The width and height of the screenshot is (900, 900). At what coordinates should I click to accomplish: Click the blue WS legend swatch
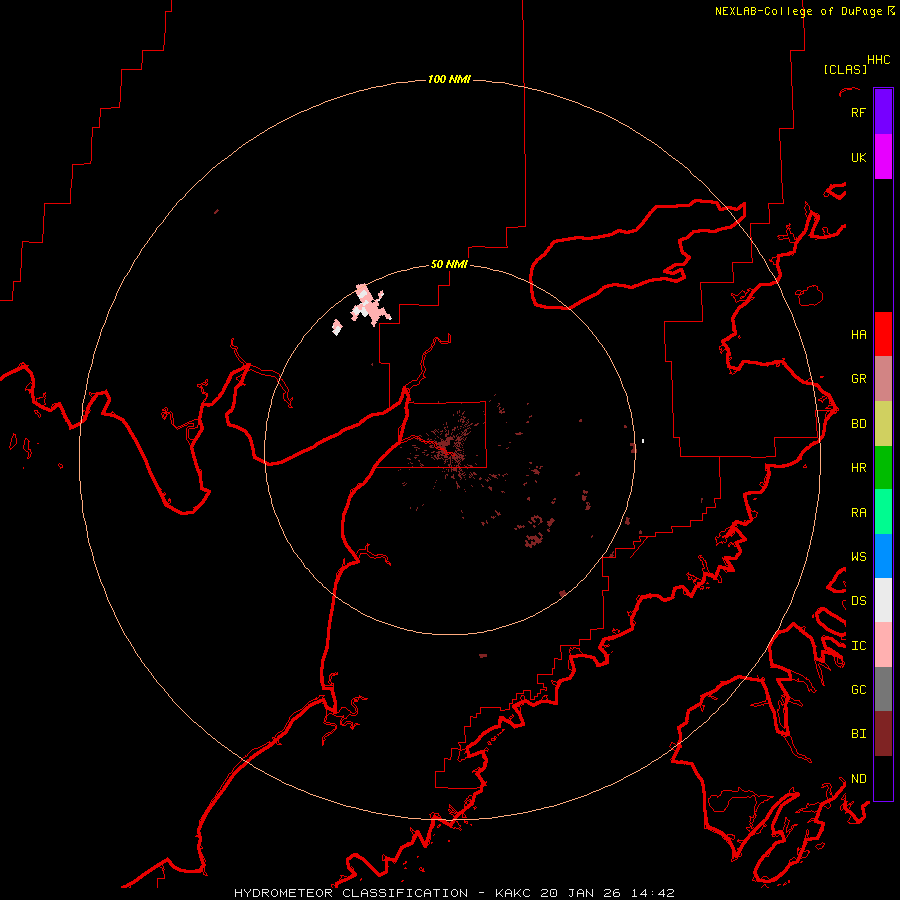coord(883,556)
